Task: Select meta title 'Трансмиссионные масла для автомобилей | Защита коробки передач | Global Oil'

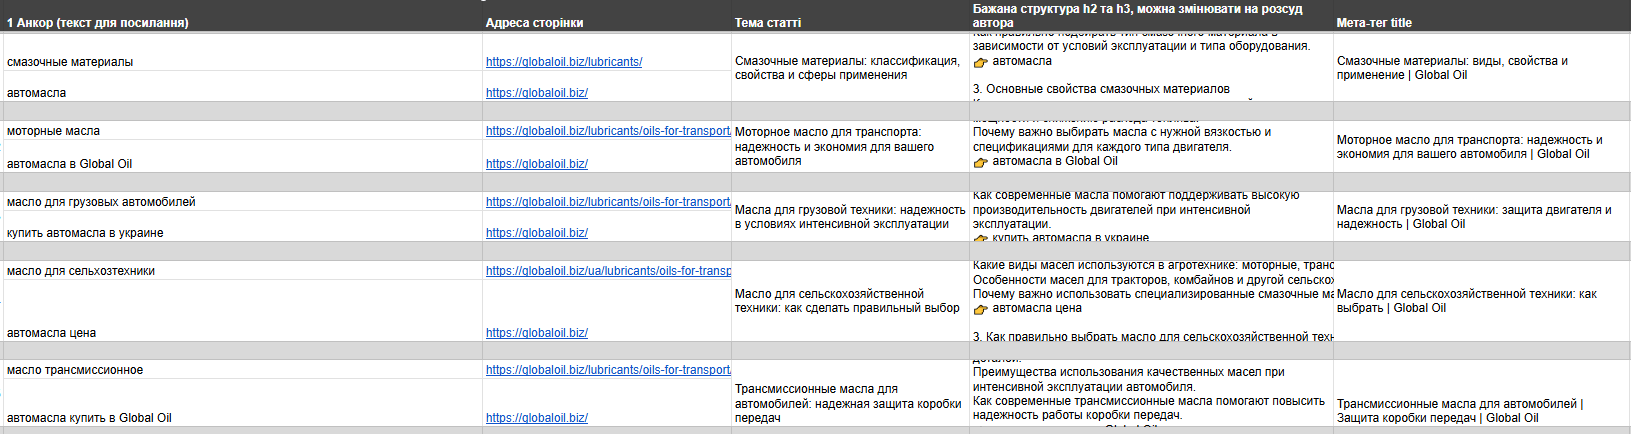Action: (x=1482, y=394)
